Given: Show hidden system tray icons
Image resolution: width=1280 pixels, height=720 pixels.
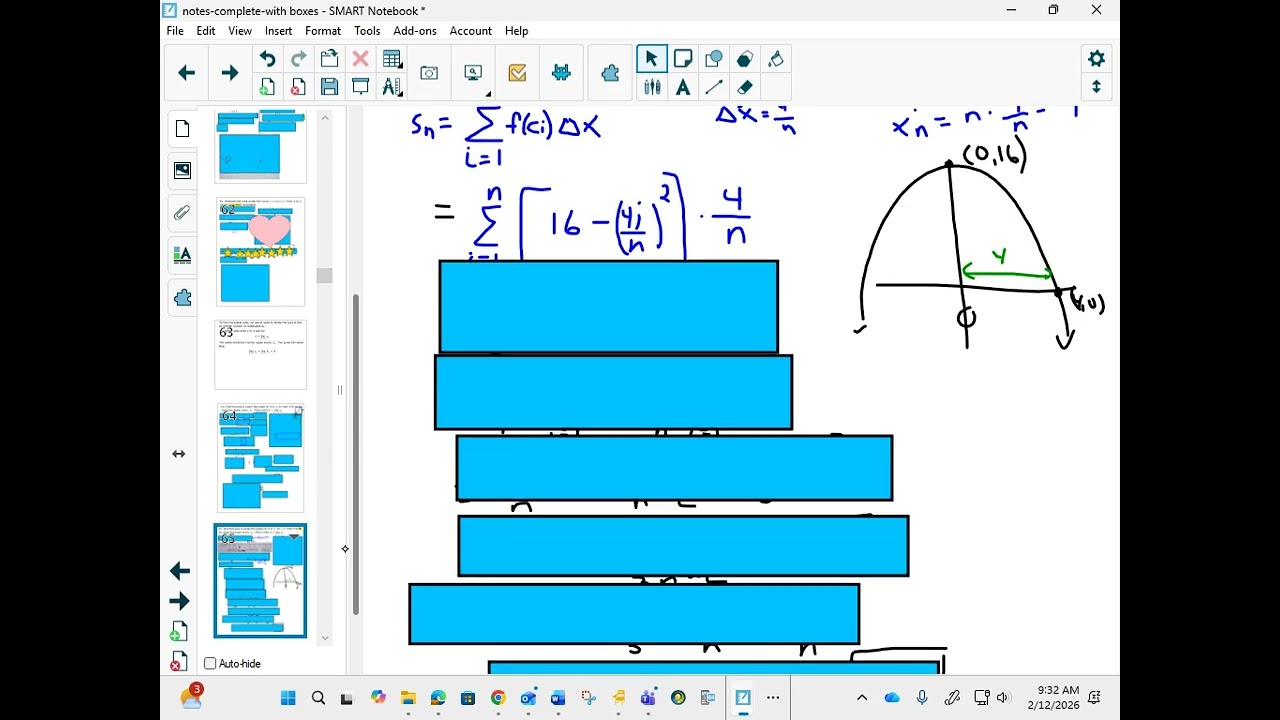Looking at the screenshot, I should [862, 698].
